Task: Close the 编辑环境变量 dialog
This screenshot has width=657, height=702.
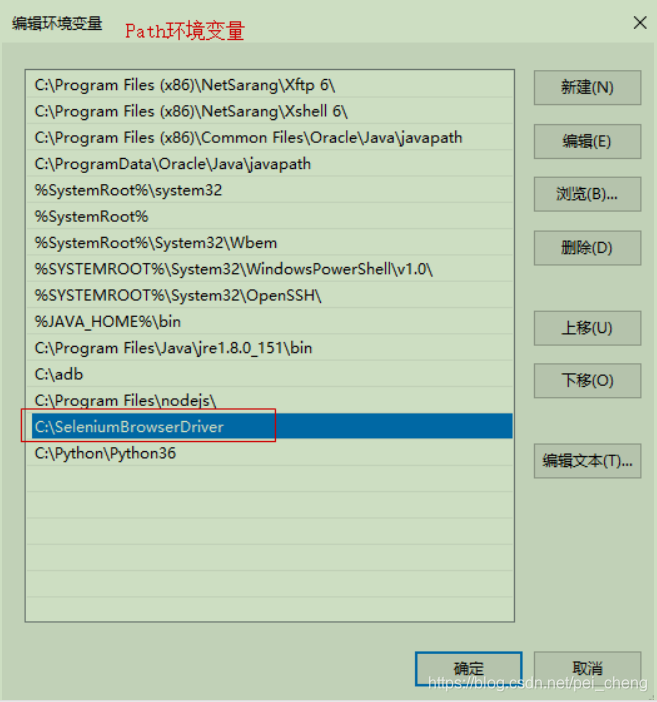Action: tap(640, 22)
